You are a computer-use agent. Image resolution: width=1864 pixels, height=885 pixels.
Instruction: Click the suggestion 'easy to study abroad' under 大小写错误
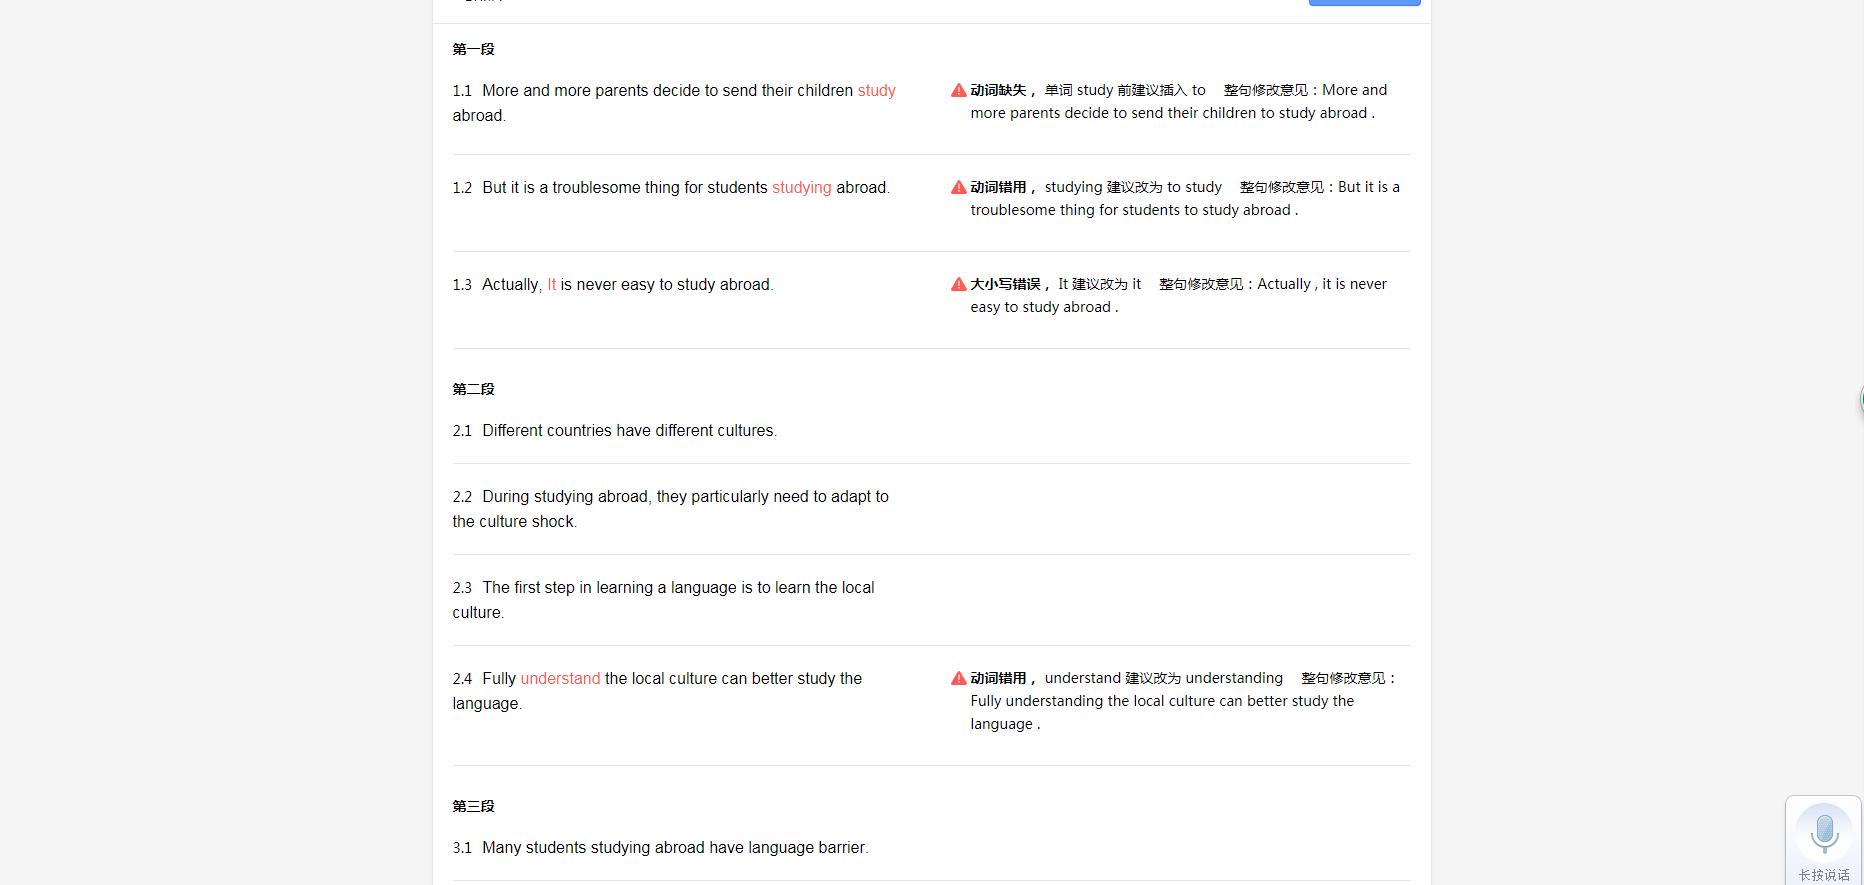click(x=1044, y=307)
